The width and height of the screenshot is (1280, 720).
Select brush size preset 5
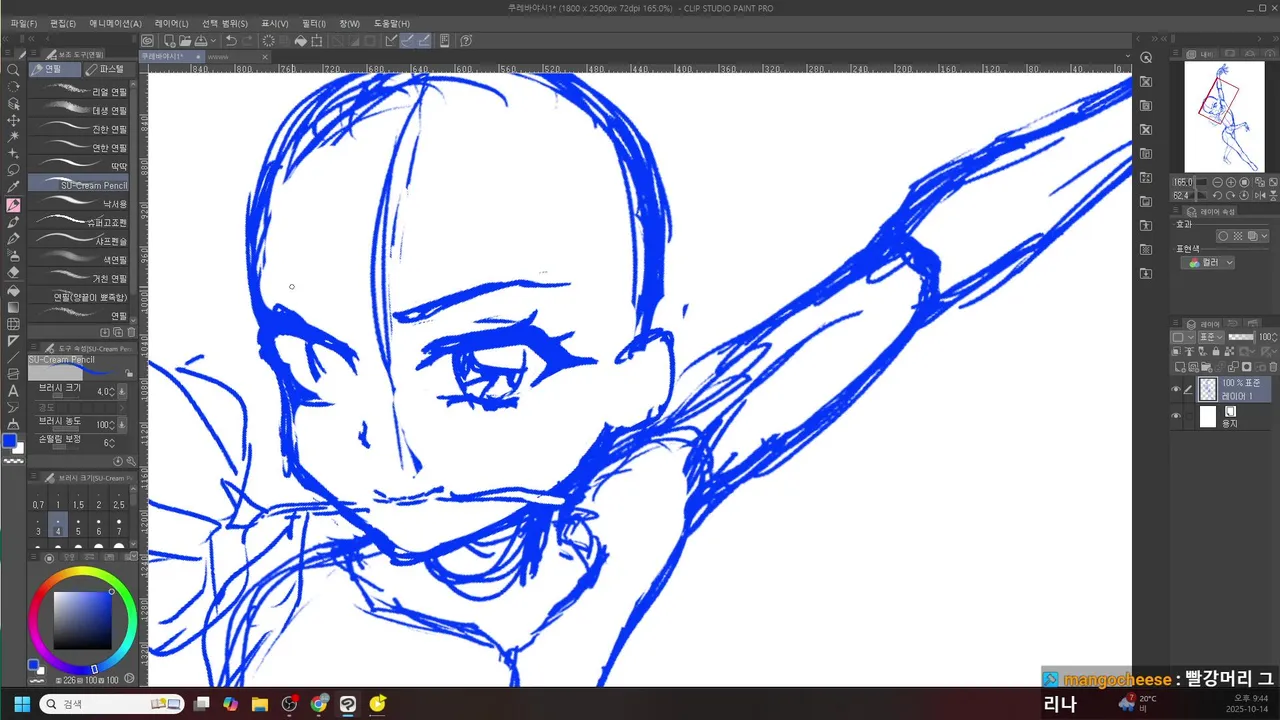coord(78,526)
